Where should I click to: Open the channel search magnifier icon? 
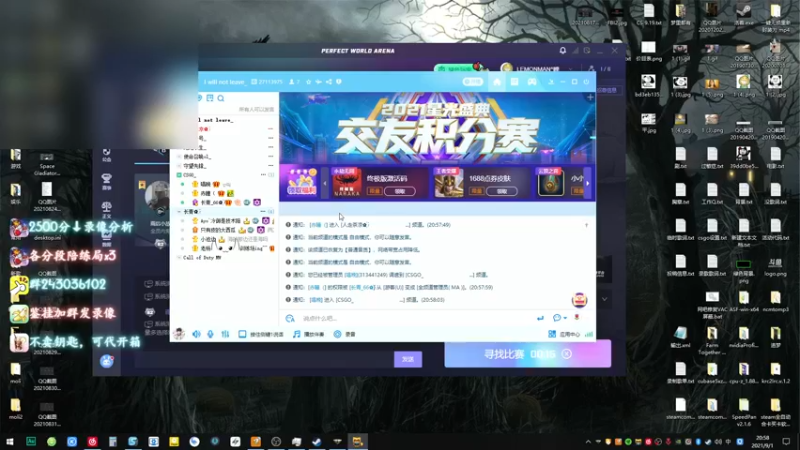(x=221, y=98)
